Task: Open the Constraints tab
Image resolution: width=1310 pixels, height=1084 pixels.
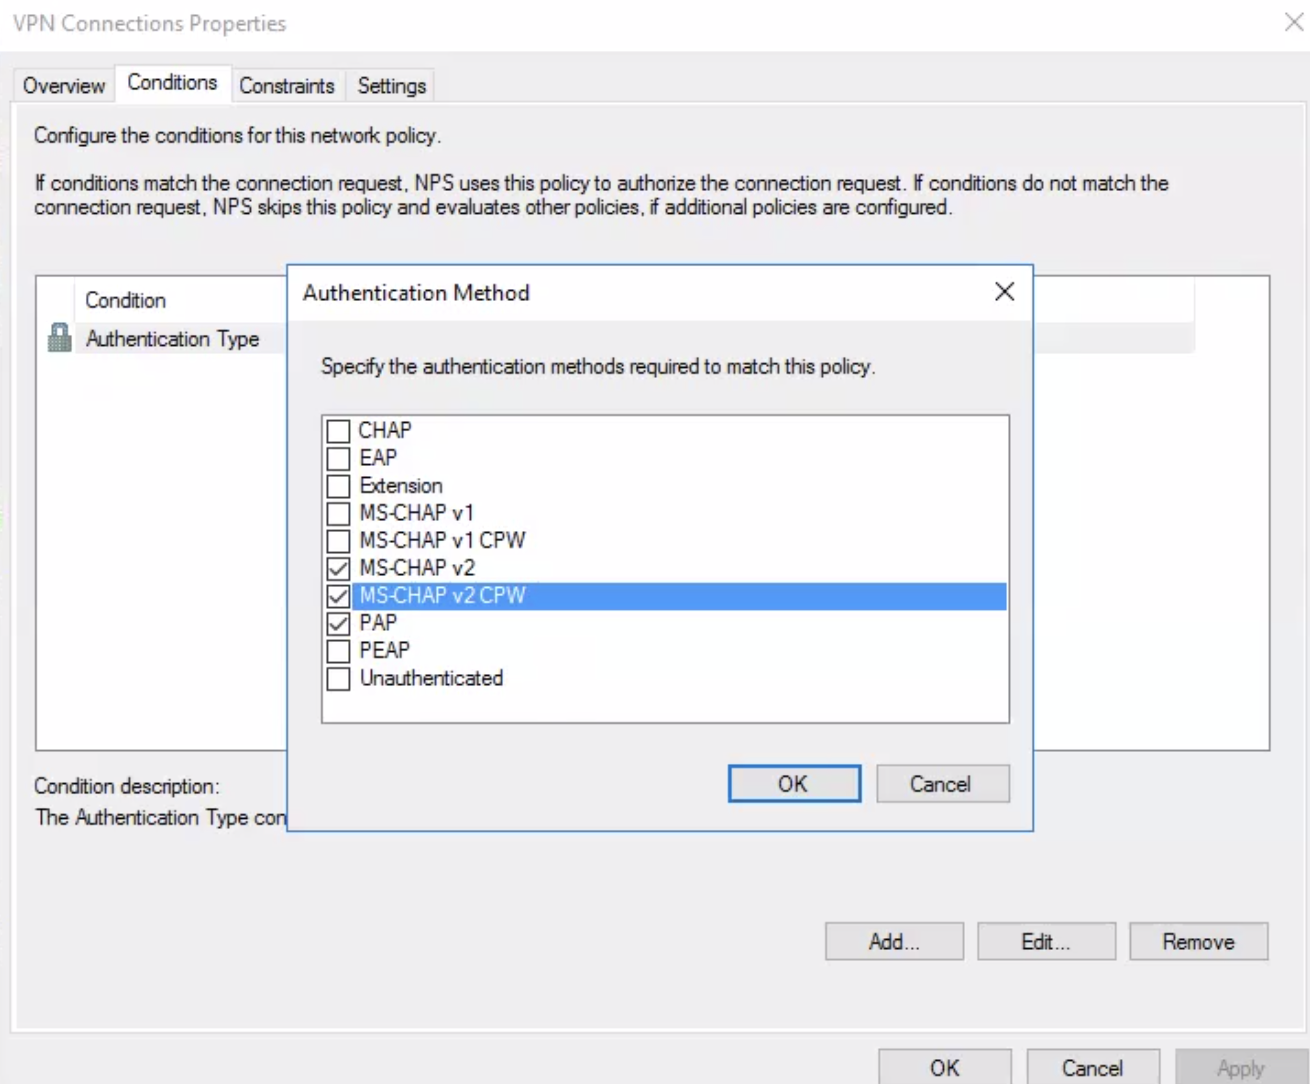Action: [x=287, y=86]
